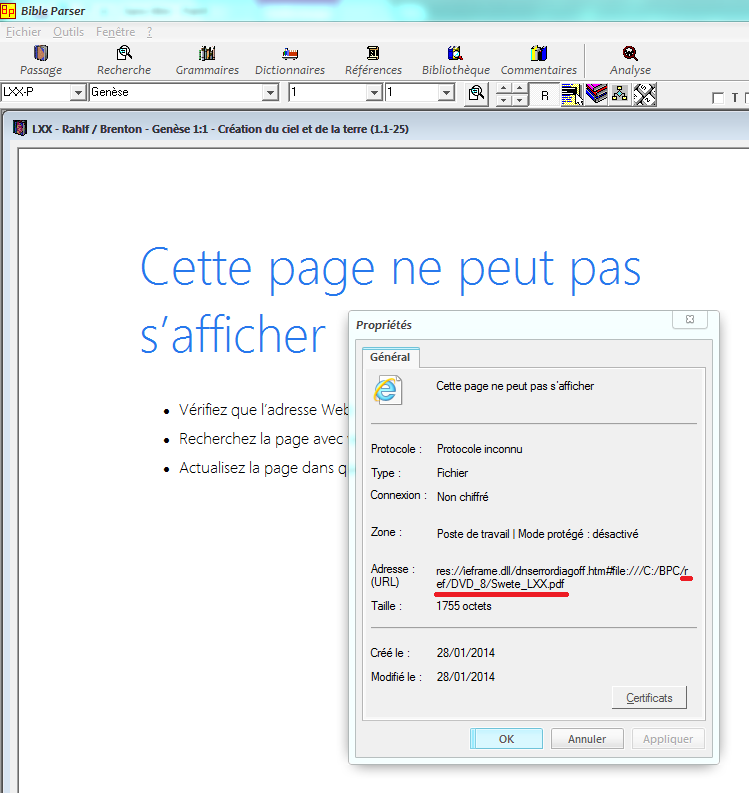The width and height of the screenshot is (749, 793).
Task: Click OK in Propriétés dialog
Action: (x=506, y=739)
